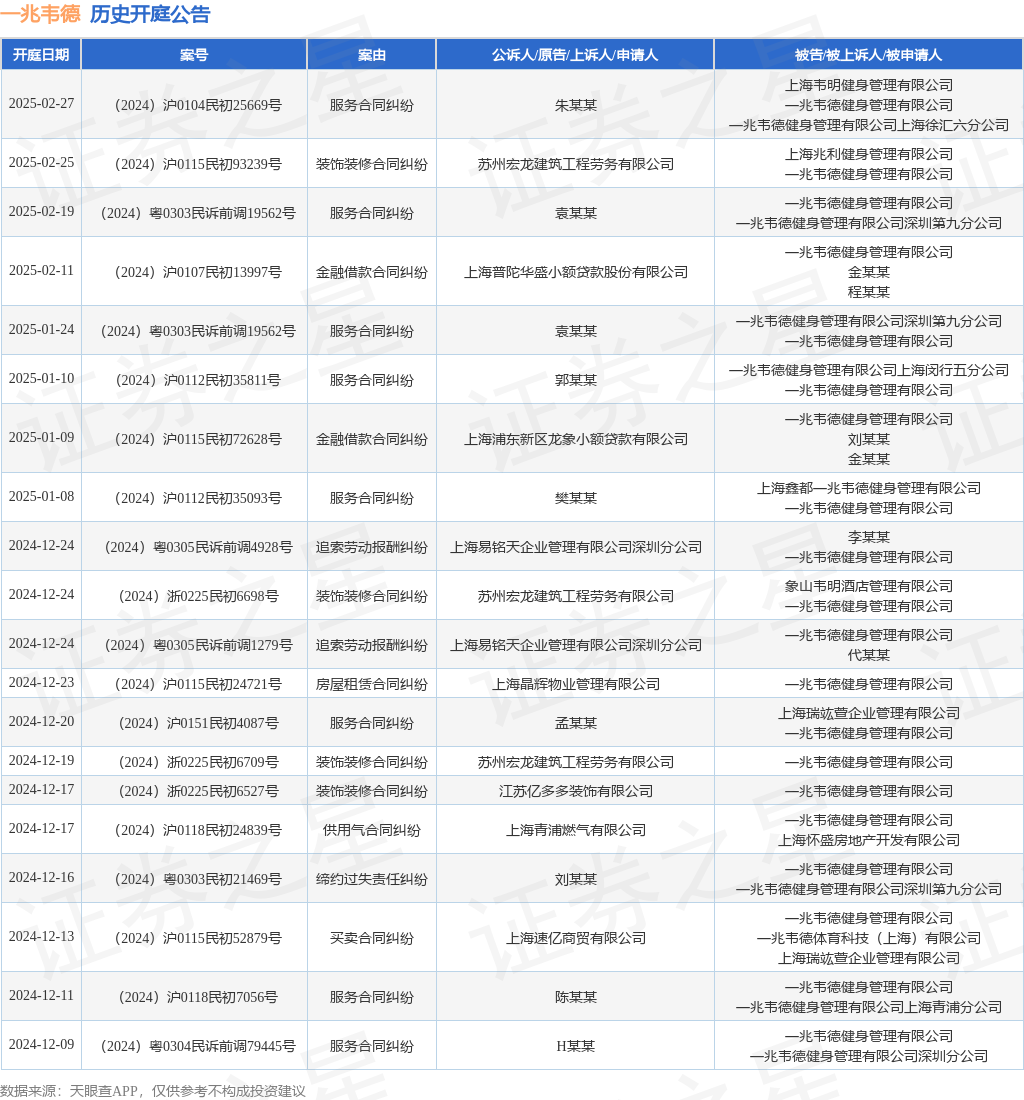Click plaintiff 孟某某
Viewport: 1024px width, 1100px height.
pyautogui.click(x=575, y=723)
